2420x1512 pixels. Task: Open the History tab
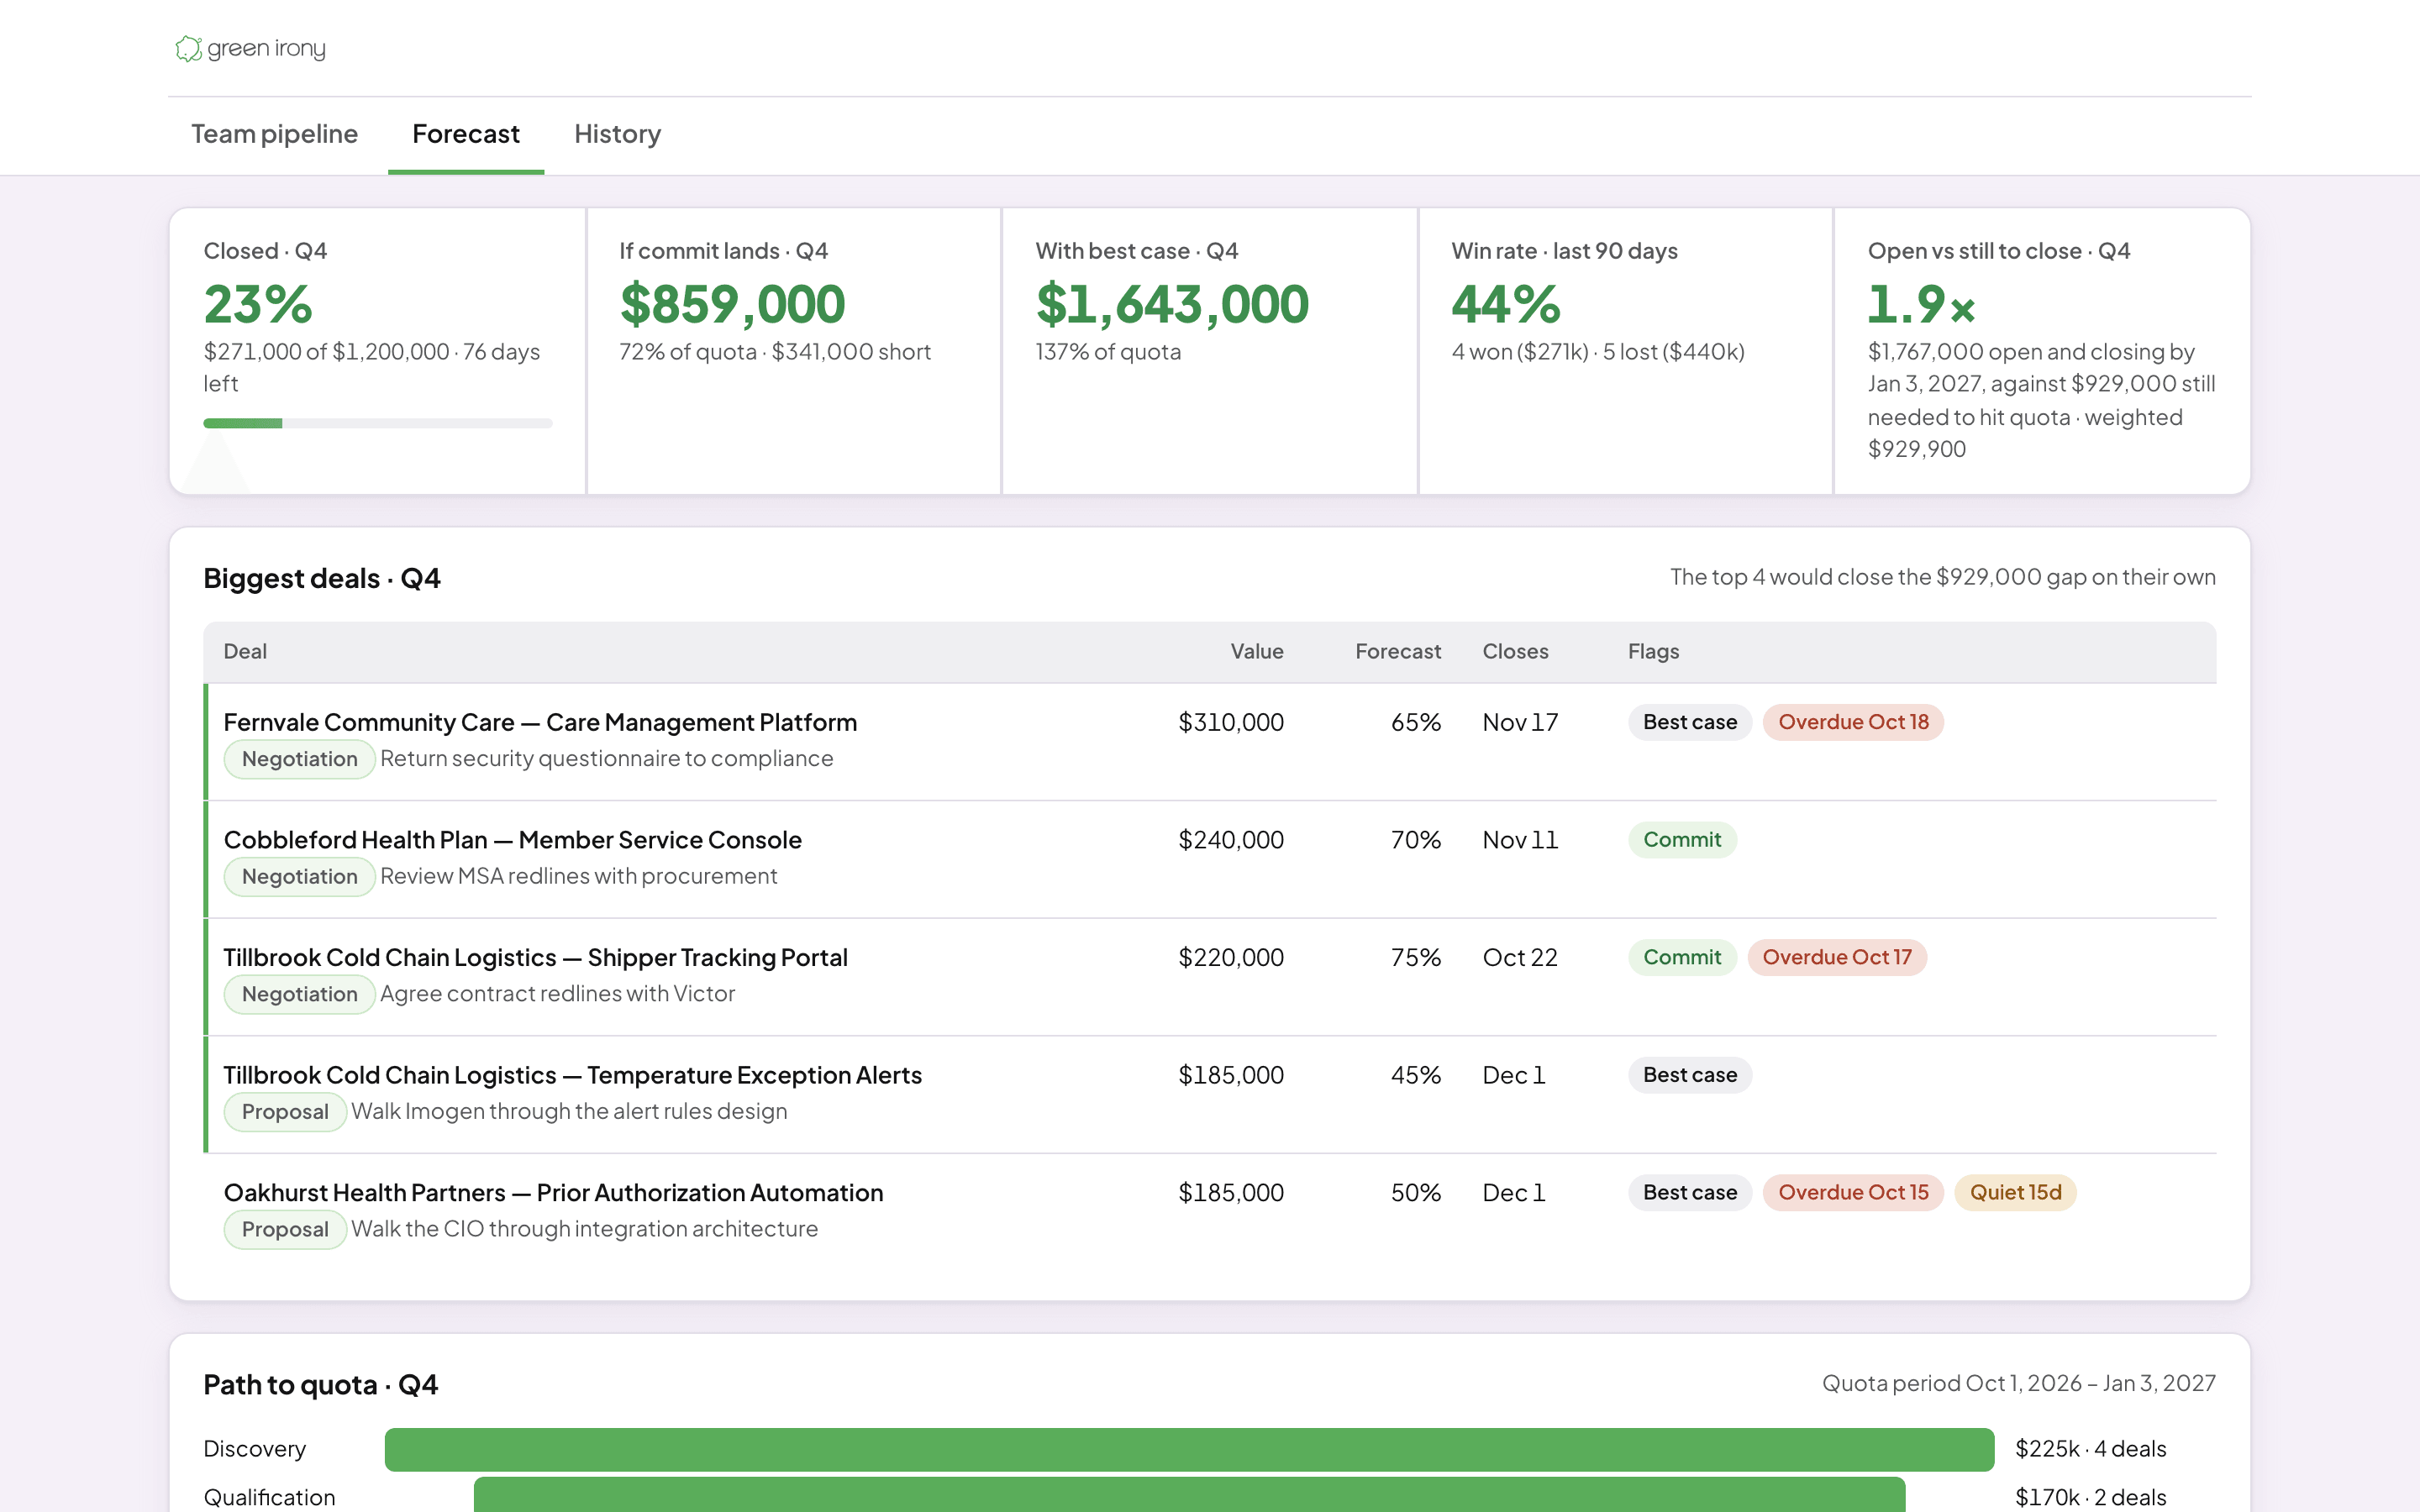tap(617, 134)
